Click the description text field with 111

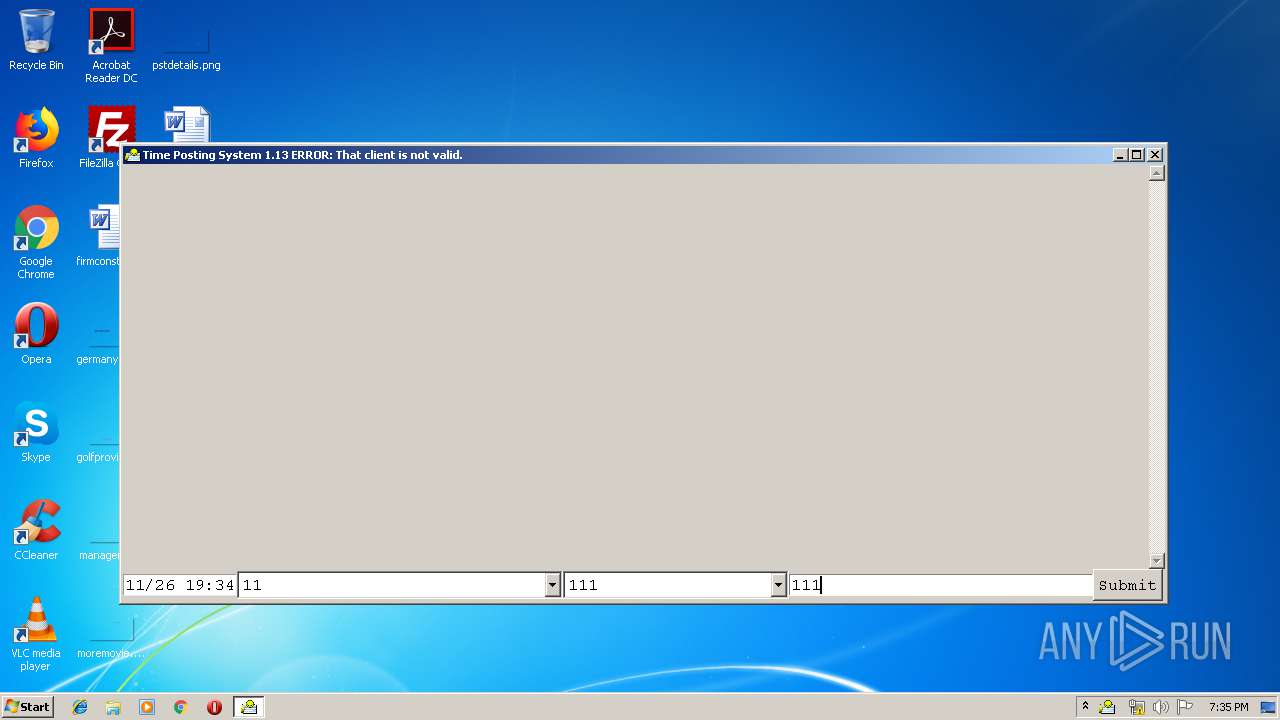[x=940, y=586]
